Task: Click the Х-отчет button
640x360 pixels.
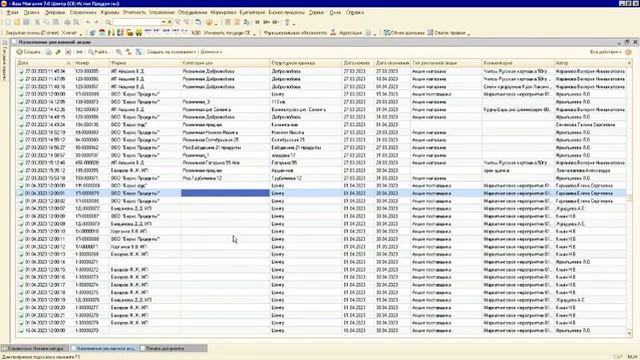Action: 69,33
